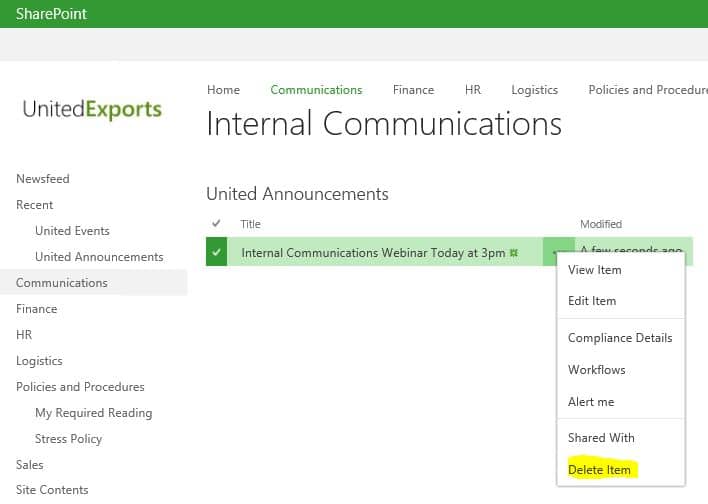
Task: Click the green new-item badge beside the title
Action: (514, 253)
